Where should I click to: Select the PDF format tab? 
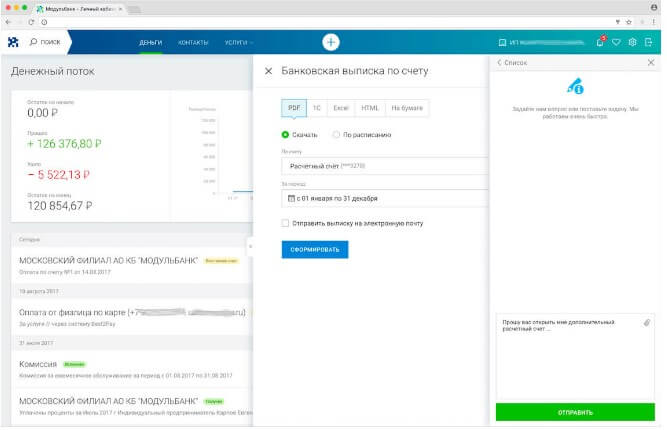(x=294, y=108)
